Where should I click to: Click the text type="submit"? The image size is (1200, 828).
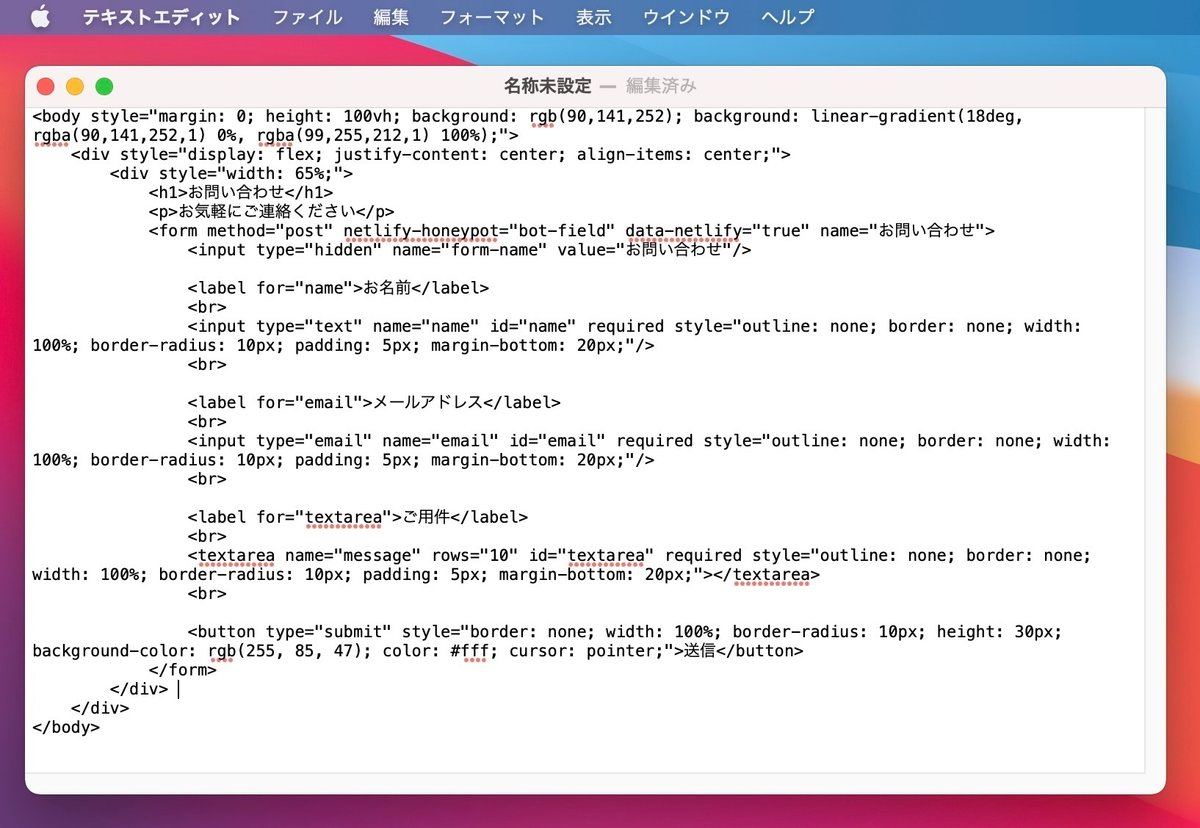(x=329, y=632)
